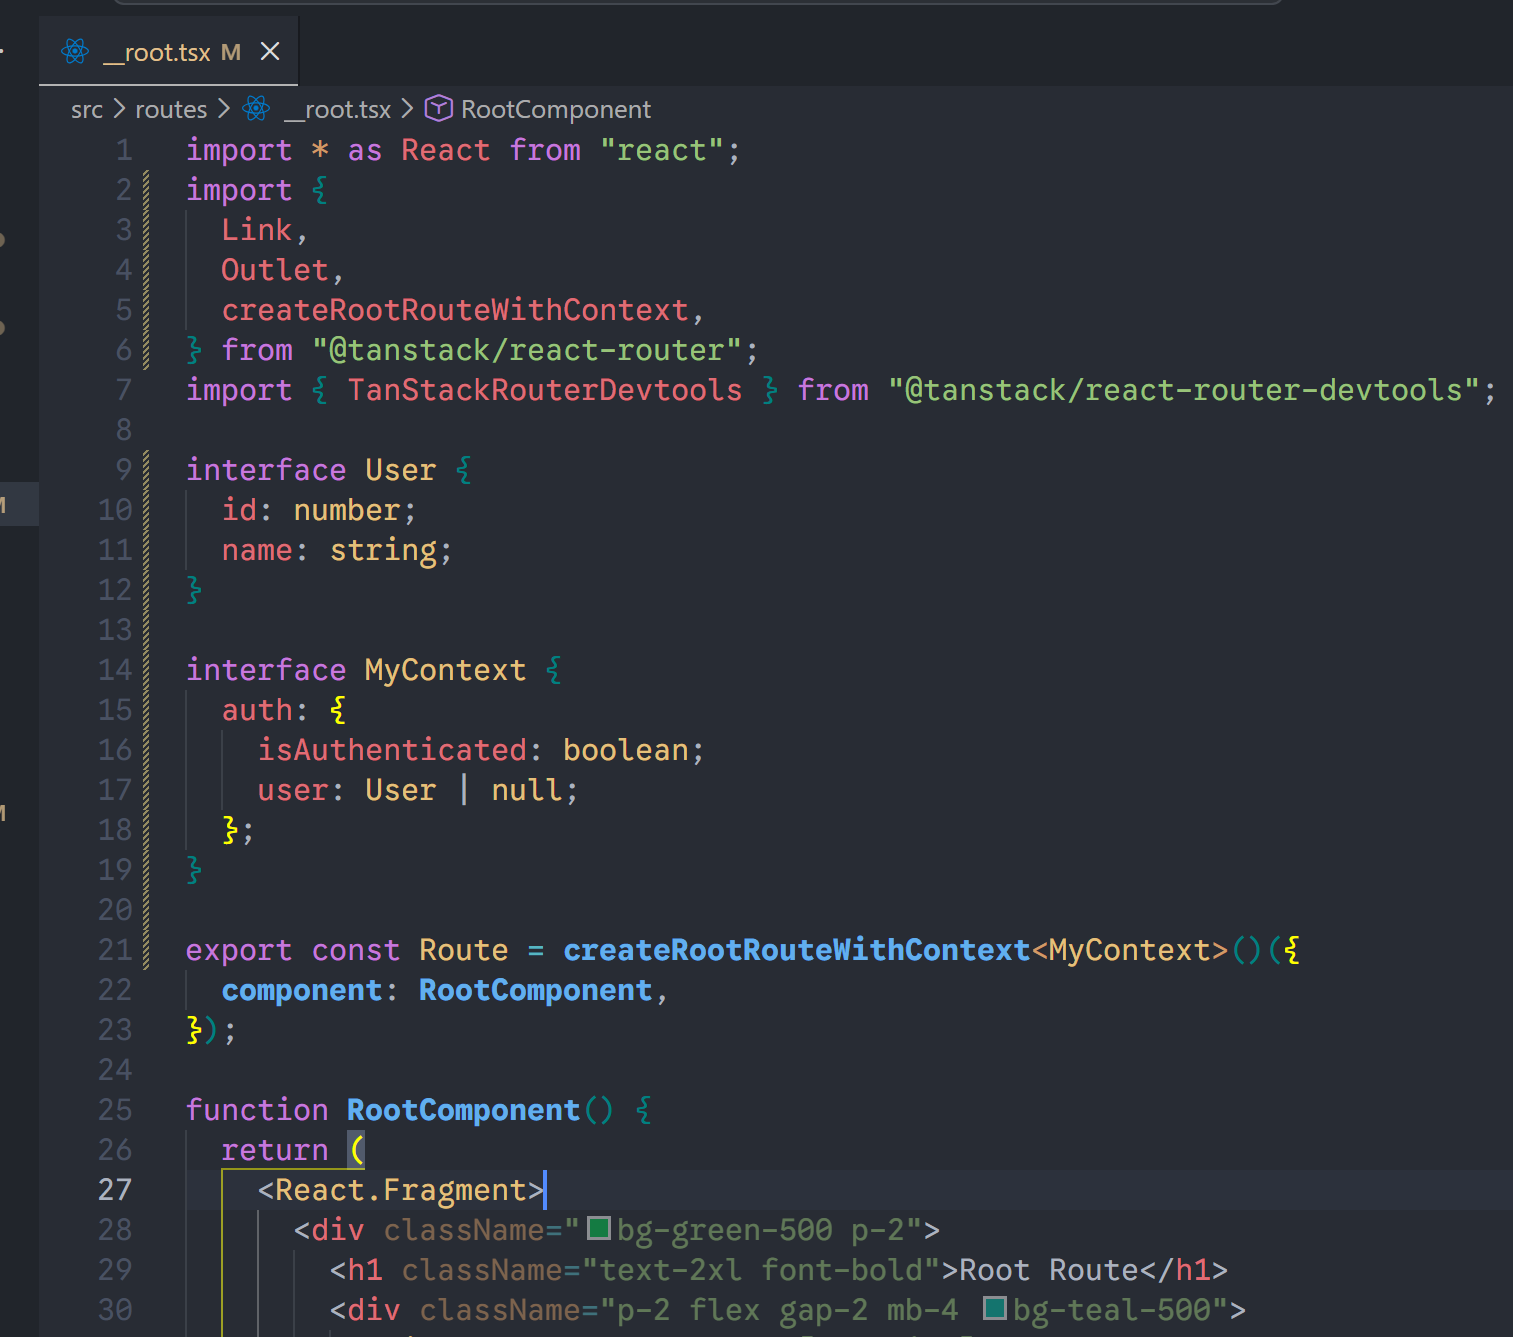Screen dimensions: 1513x1337
Task: Click the RootComponent function name on line 25
Action: coord(463,1110)
